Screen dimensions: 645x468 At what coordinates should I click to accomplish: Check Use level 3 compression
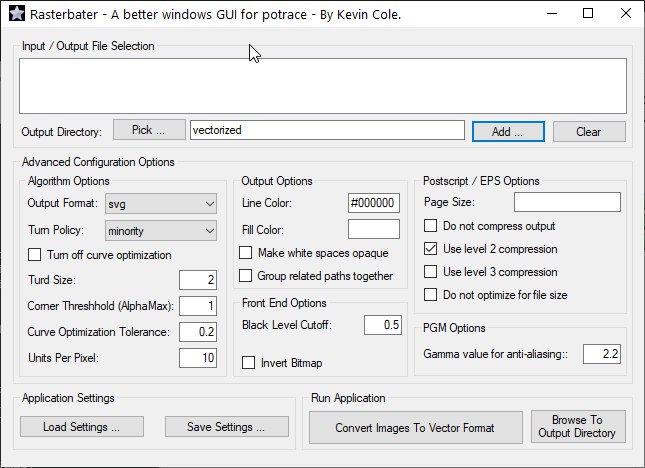pyautogui.click(x=430, y=272)
